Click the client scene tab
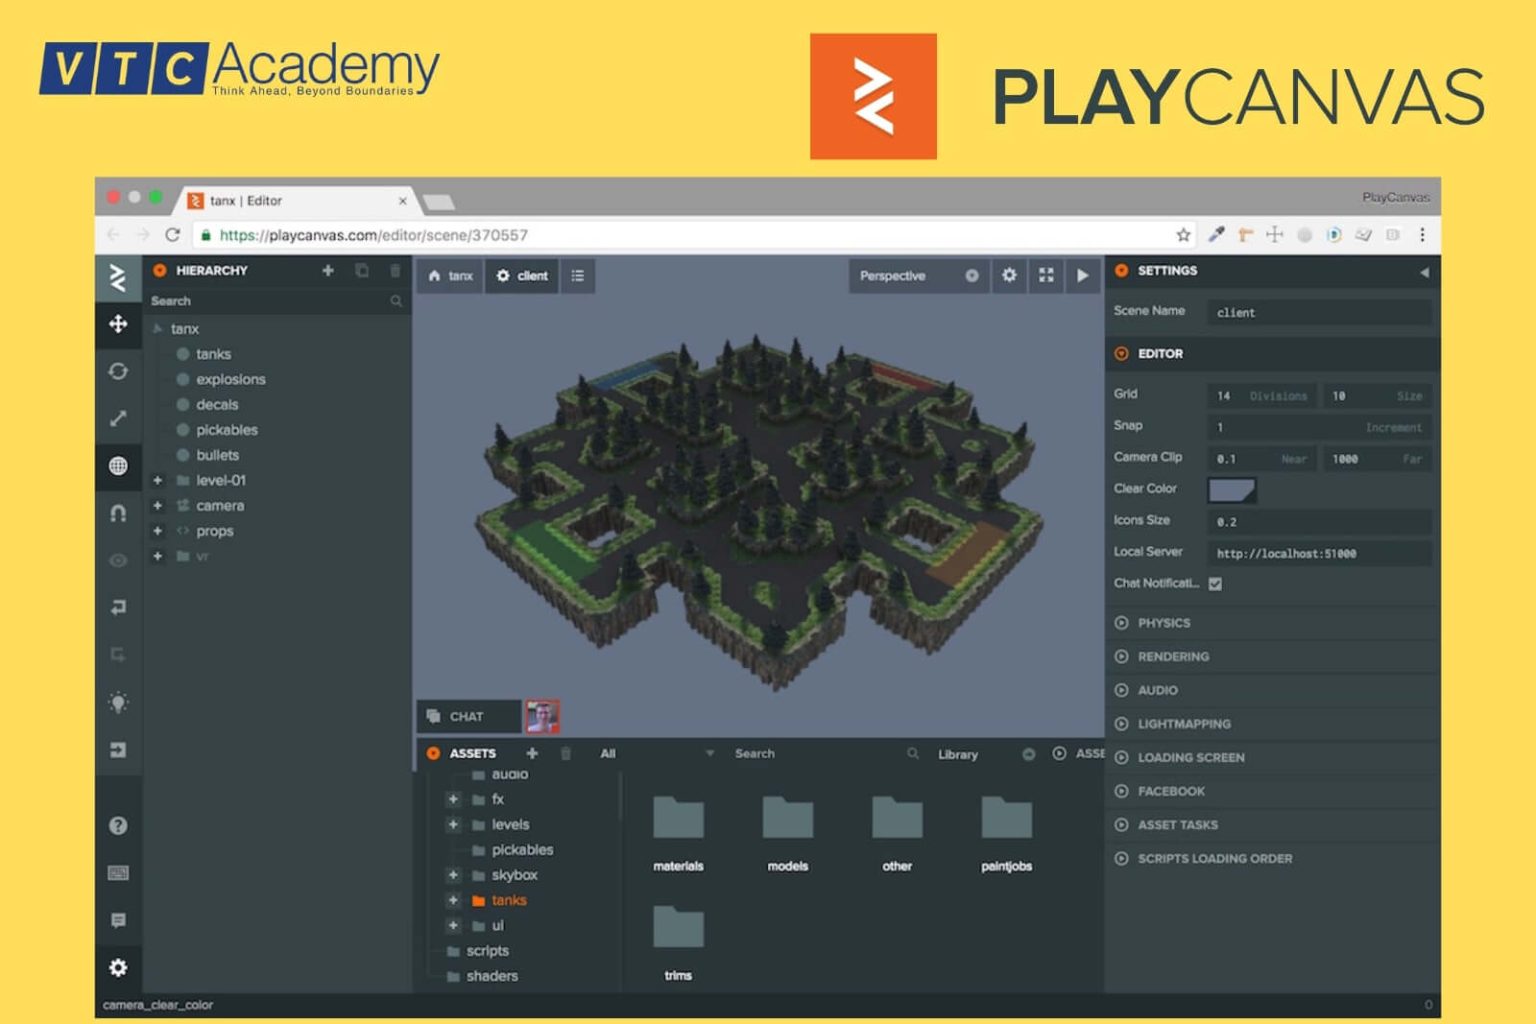 (523, 276)
